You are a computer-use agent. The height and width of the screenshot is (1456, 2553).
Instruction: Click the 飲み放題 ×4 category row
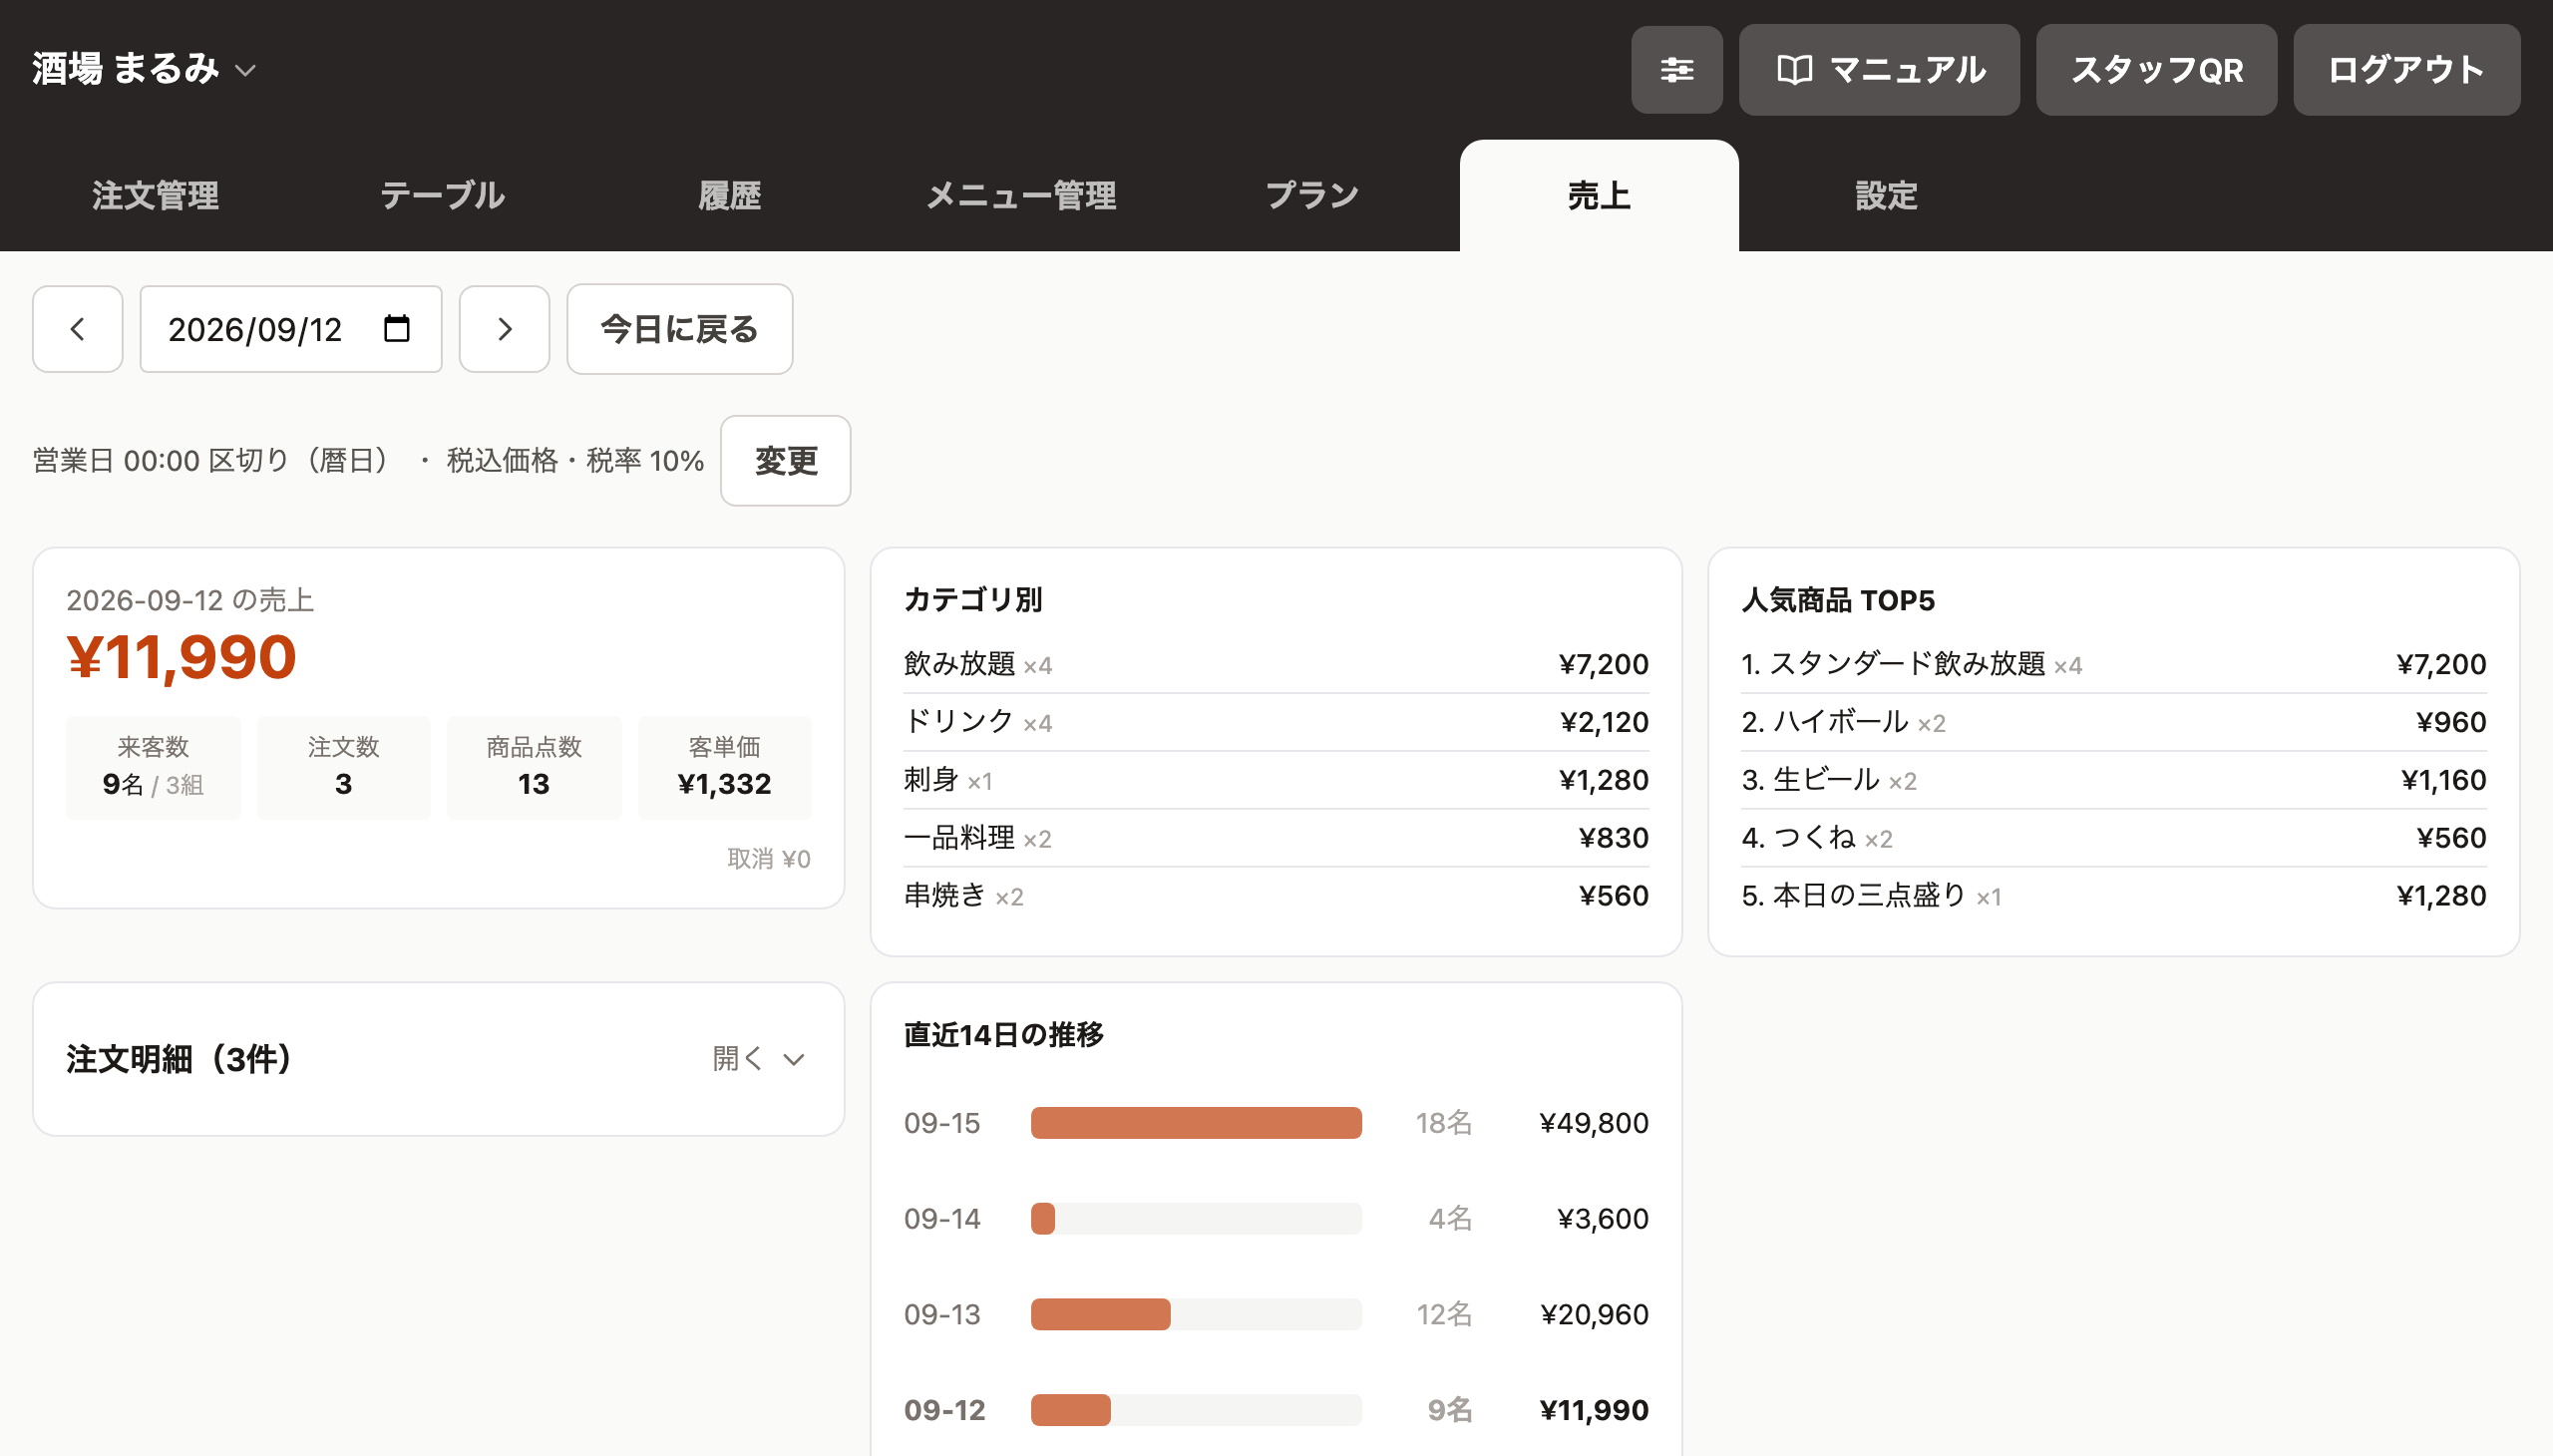tap(1276, 664)
